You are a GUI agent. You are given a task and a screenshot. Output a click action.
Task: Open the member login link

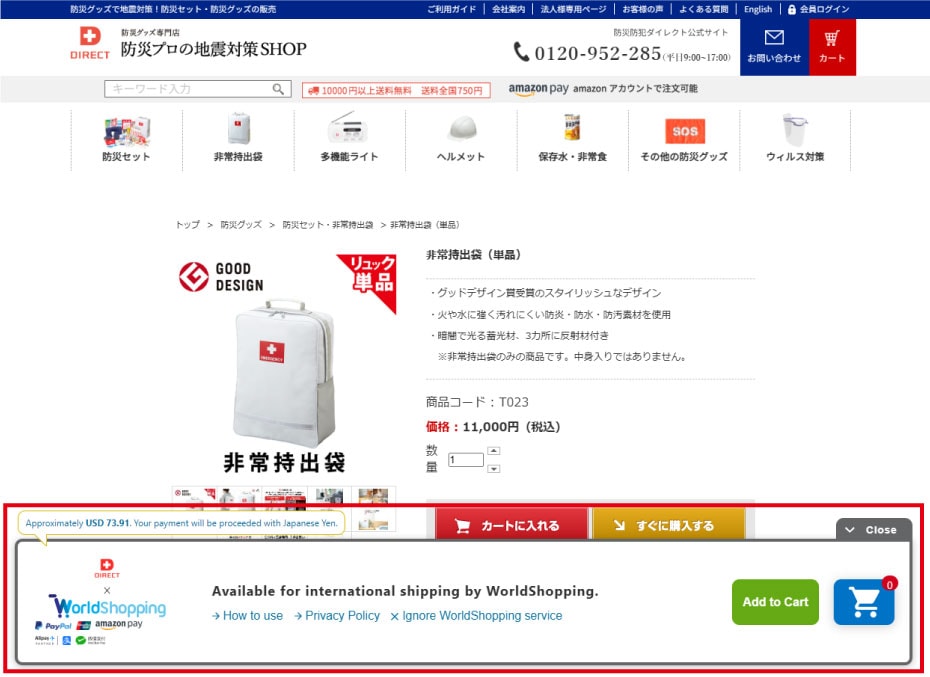click(x=818, y=9)
